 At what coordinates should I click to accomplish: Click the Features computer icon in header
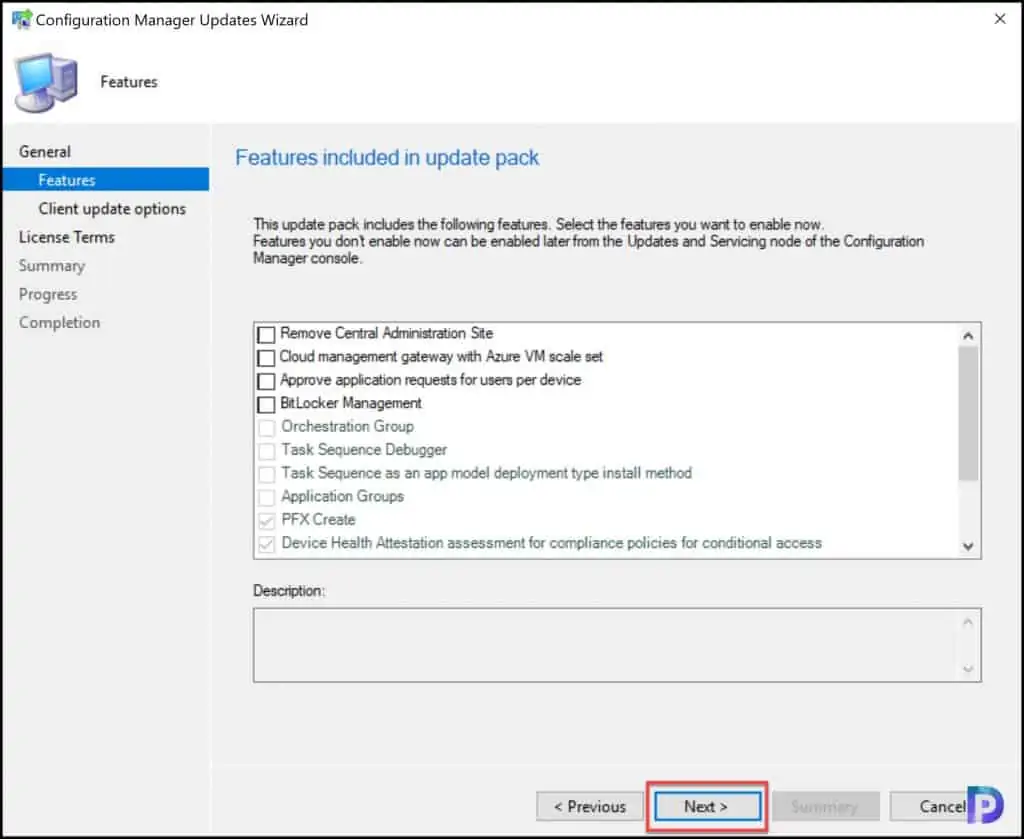pos(46,83)
